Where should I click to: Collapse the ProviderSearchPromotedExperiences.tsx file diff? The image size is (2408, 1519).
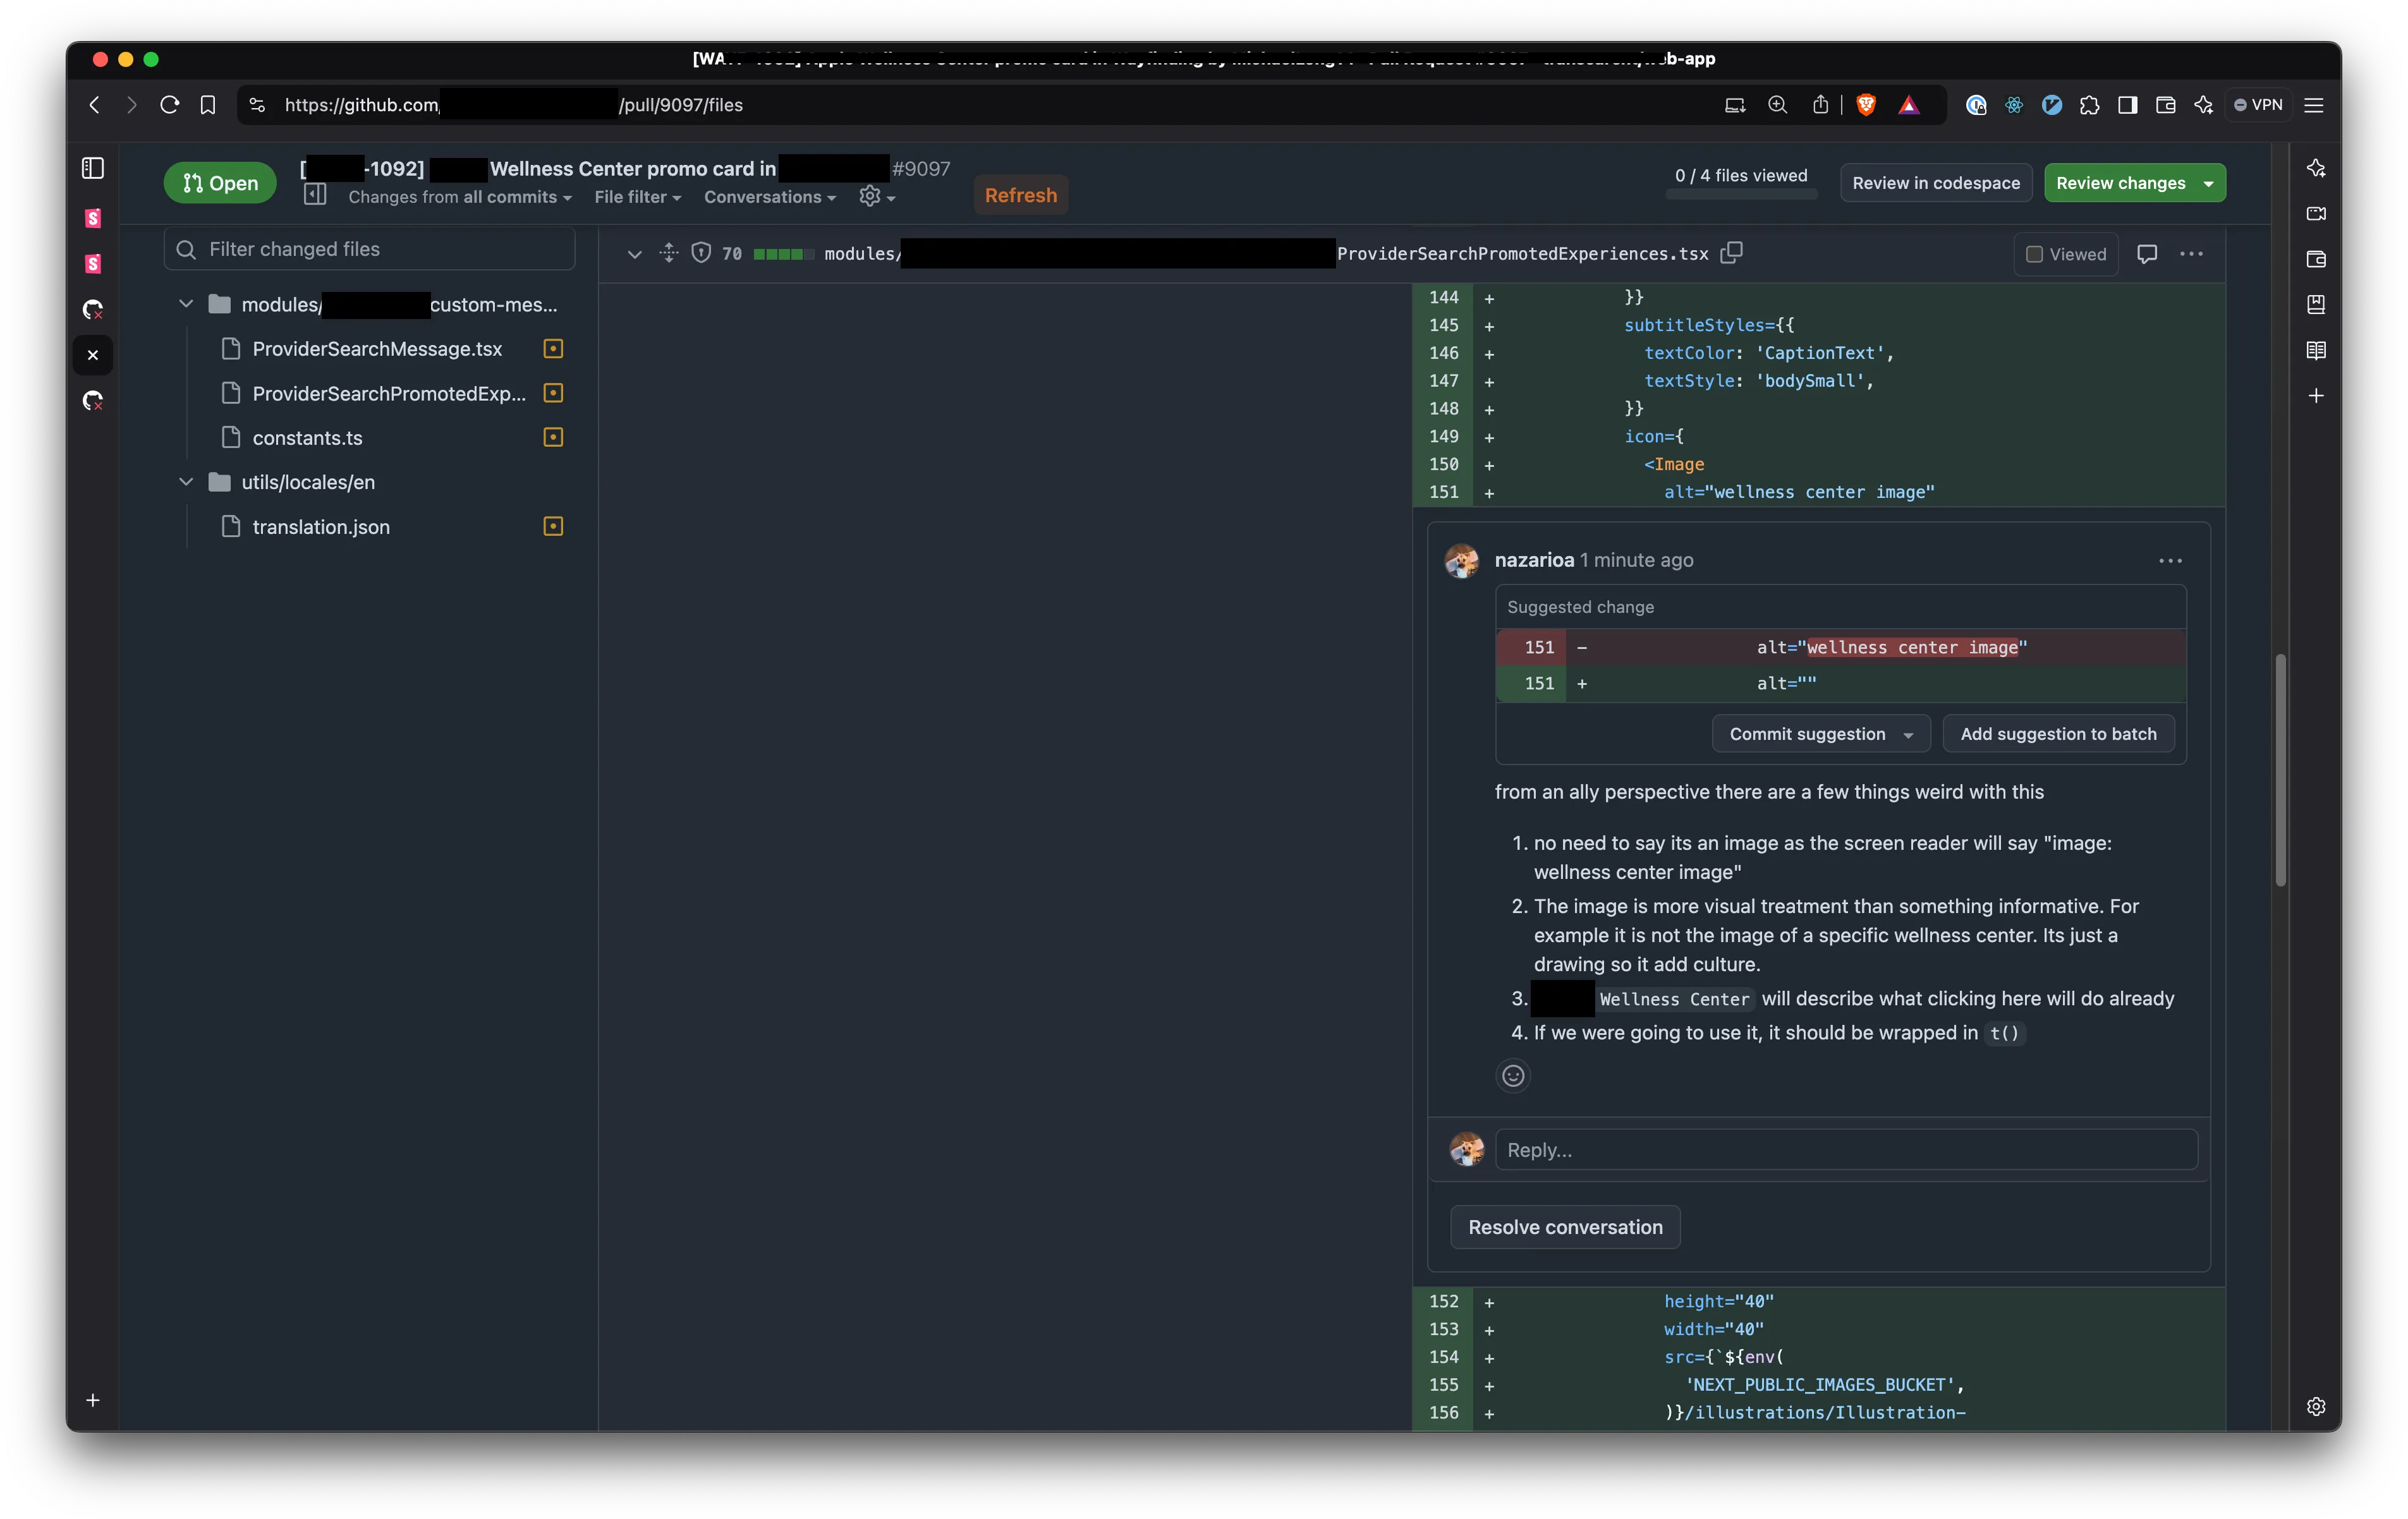point(634,254)
